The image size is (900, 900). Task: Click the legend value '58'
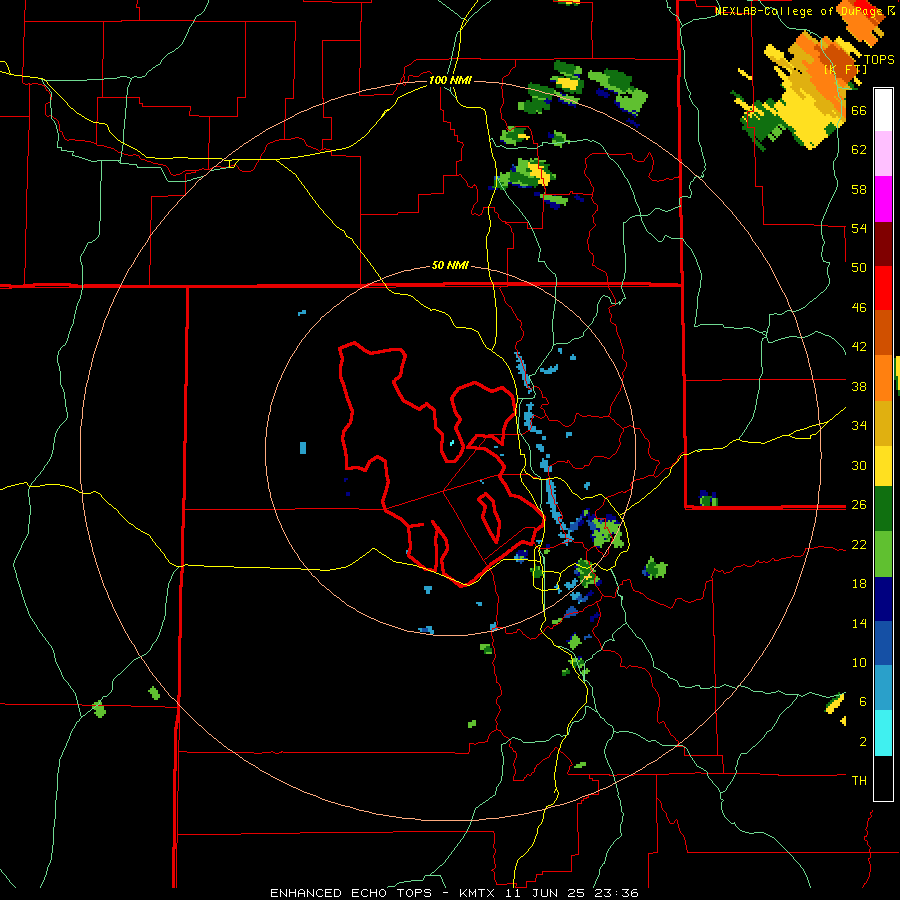pos(859,189)
